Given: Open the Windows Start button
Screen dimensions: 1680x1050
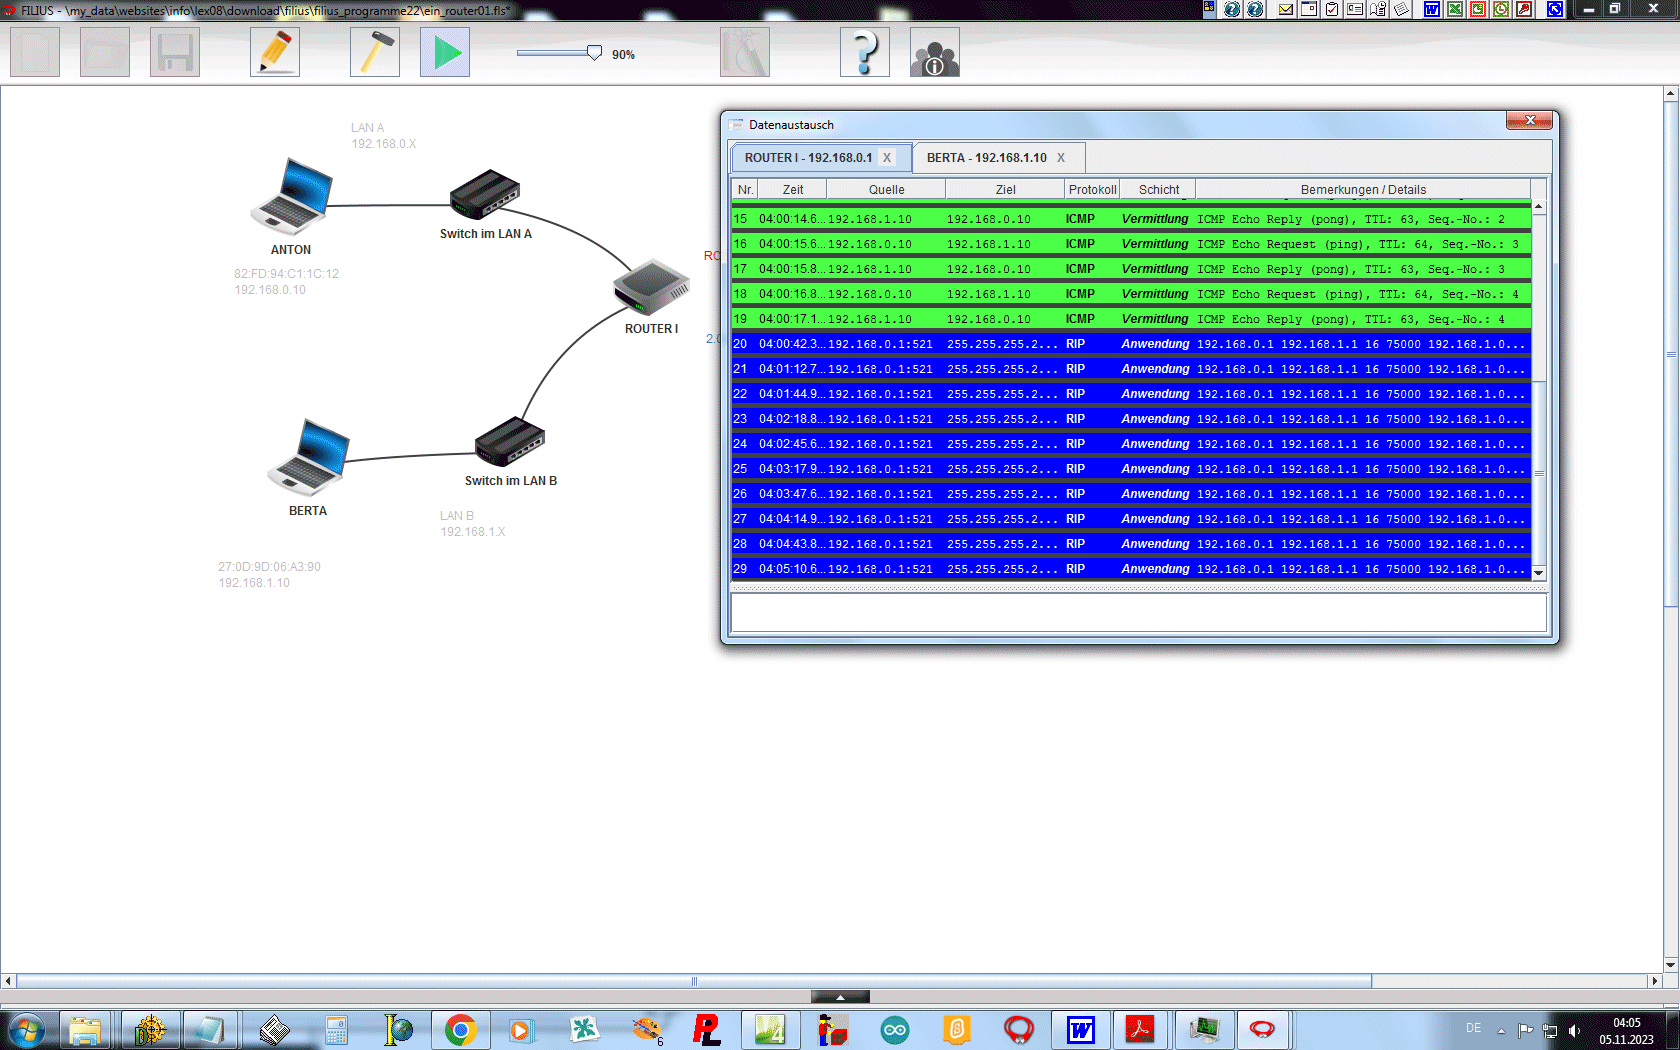Looking at the screenshot, I should 26,1029.
